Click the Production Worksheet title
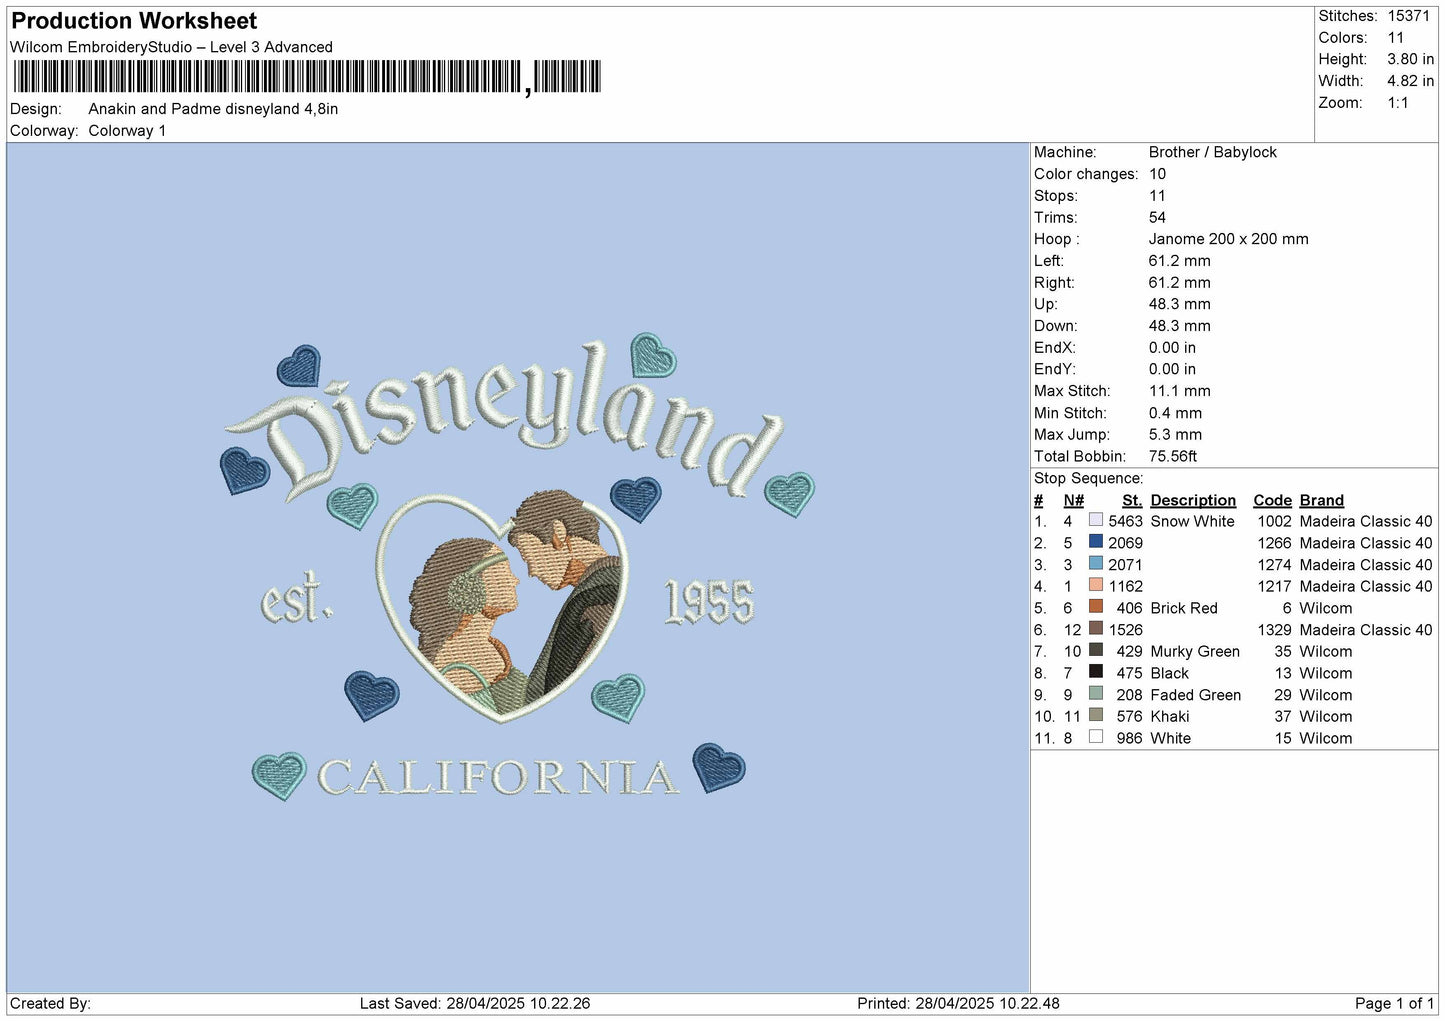Image resolution: width=1445 pixels, height=1021 pixels. click(x=134, y=21)
